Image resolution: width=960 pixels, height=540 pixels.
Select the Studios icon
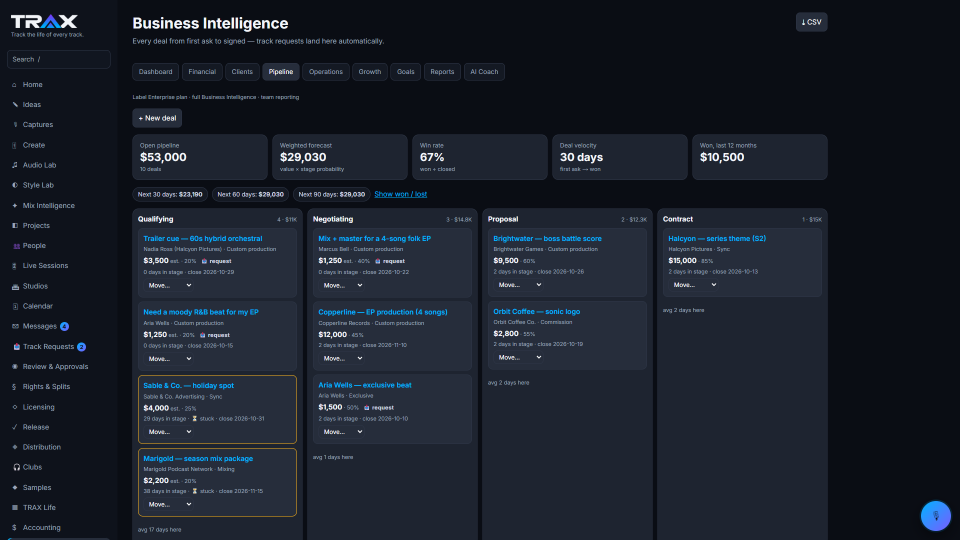point(15,286)
